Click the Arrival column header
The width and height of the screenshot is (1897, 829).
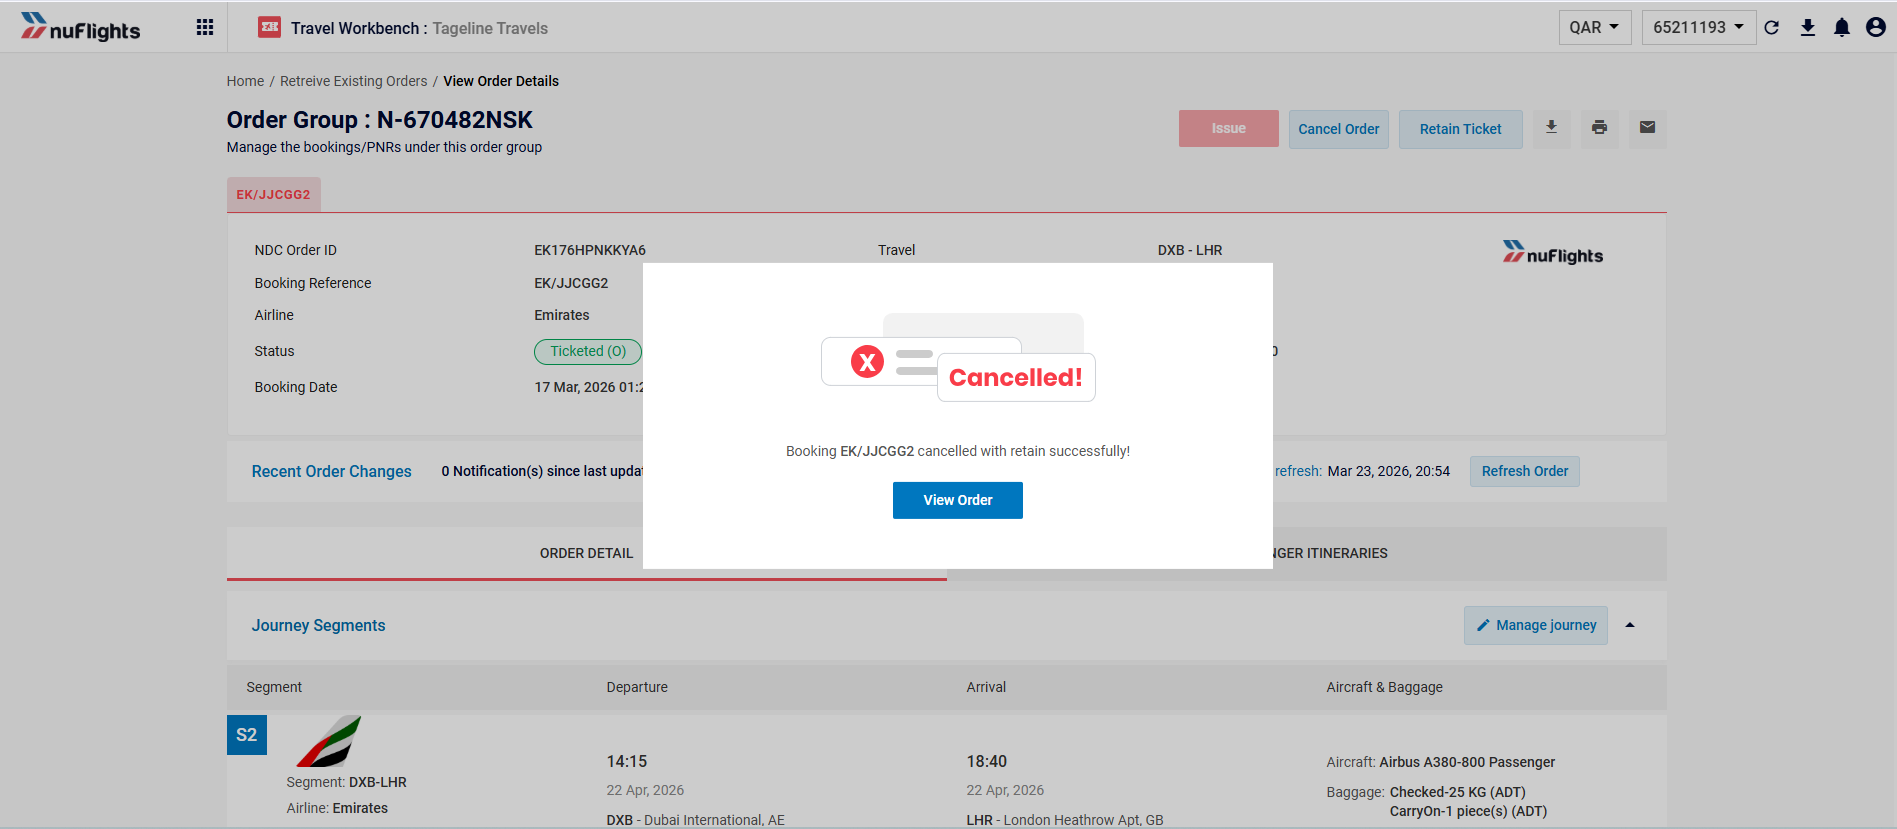pos(986,687)
